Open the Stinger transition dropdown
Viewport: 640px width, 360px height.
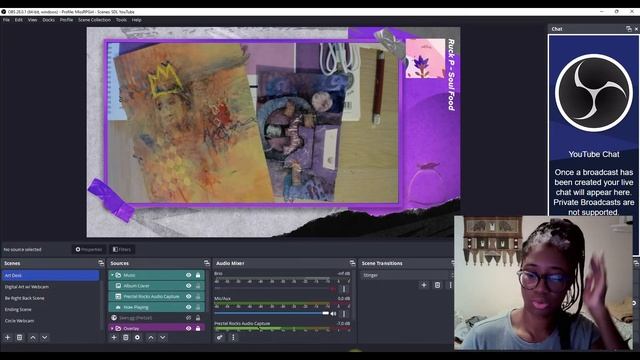click(407, 275)
